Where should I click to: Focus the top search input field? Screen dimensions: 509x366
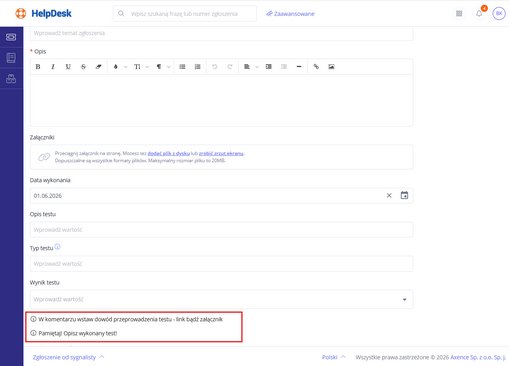click(185, 14)
